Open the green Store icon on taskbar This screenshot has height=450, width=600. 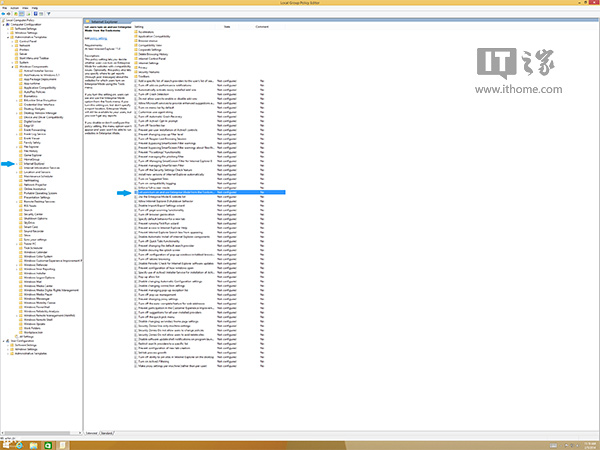pyautogui.click(x=48, y=445)
